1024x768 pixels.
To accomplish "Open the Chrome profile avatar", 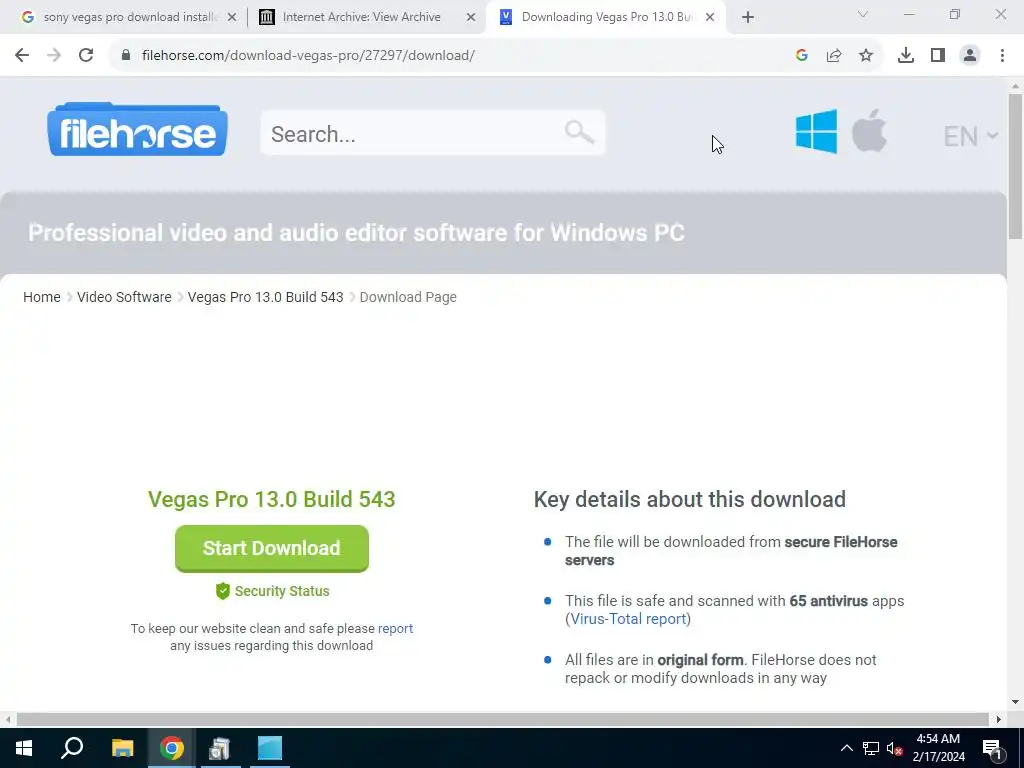I will 970,56.
